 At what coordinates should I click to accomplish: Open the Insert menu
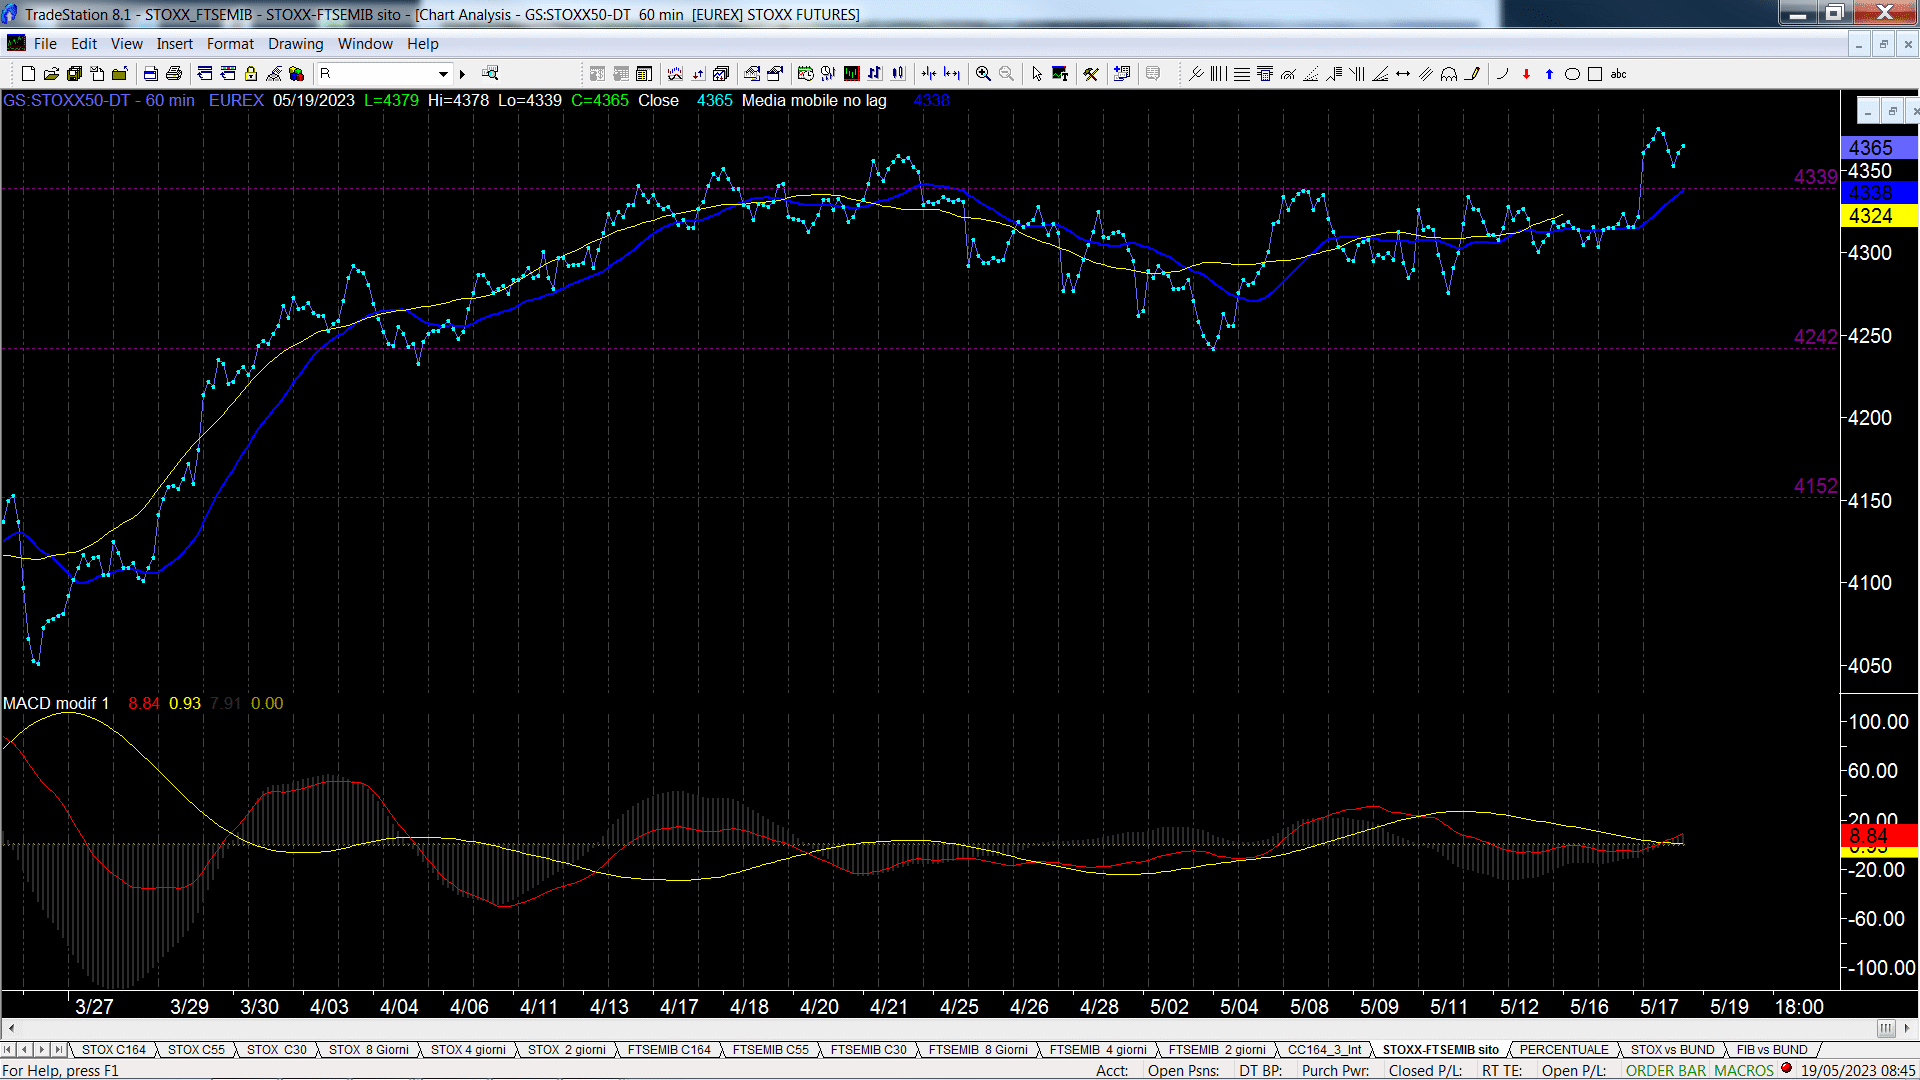(174, 44)
